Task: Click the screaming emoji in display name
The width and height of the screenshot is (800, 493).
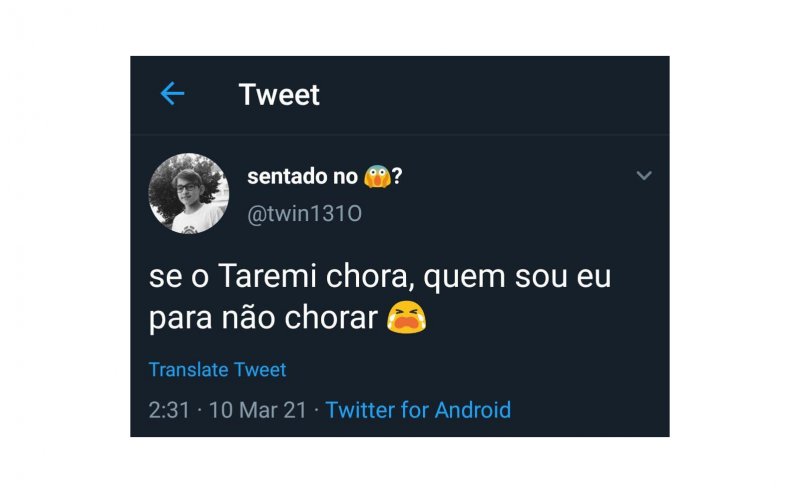Action: click(x=377, y=177)
